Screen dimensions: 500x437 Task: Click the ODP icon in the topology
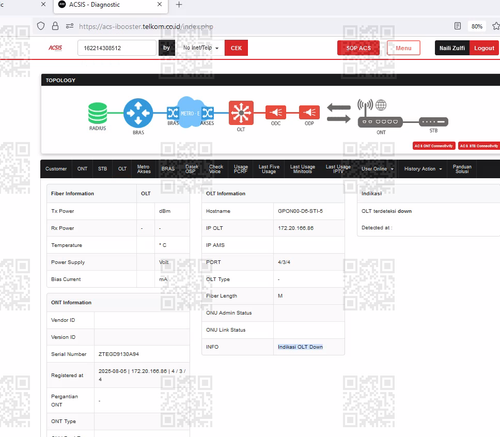point(309,112)
